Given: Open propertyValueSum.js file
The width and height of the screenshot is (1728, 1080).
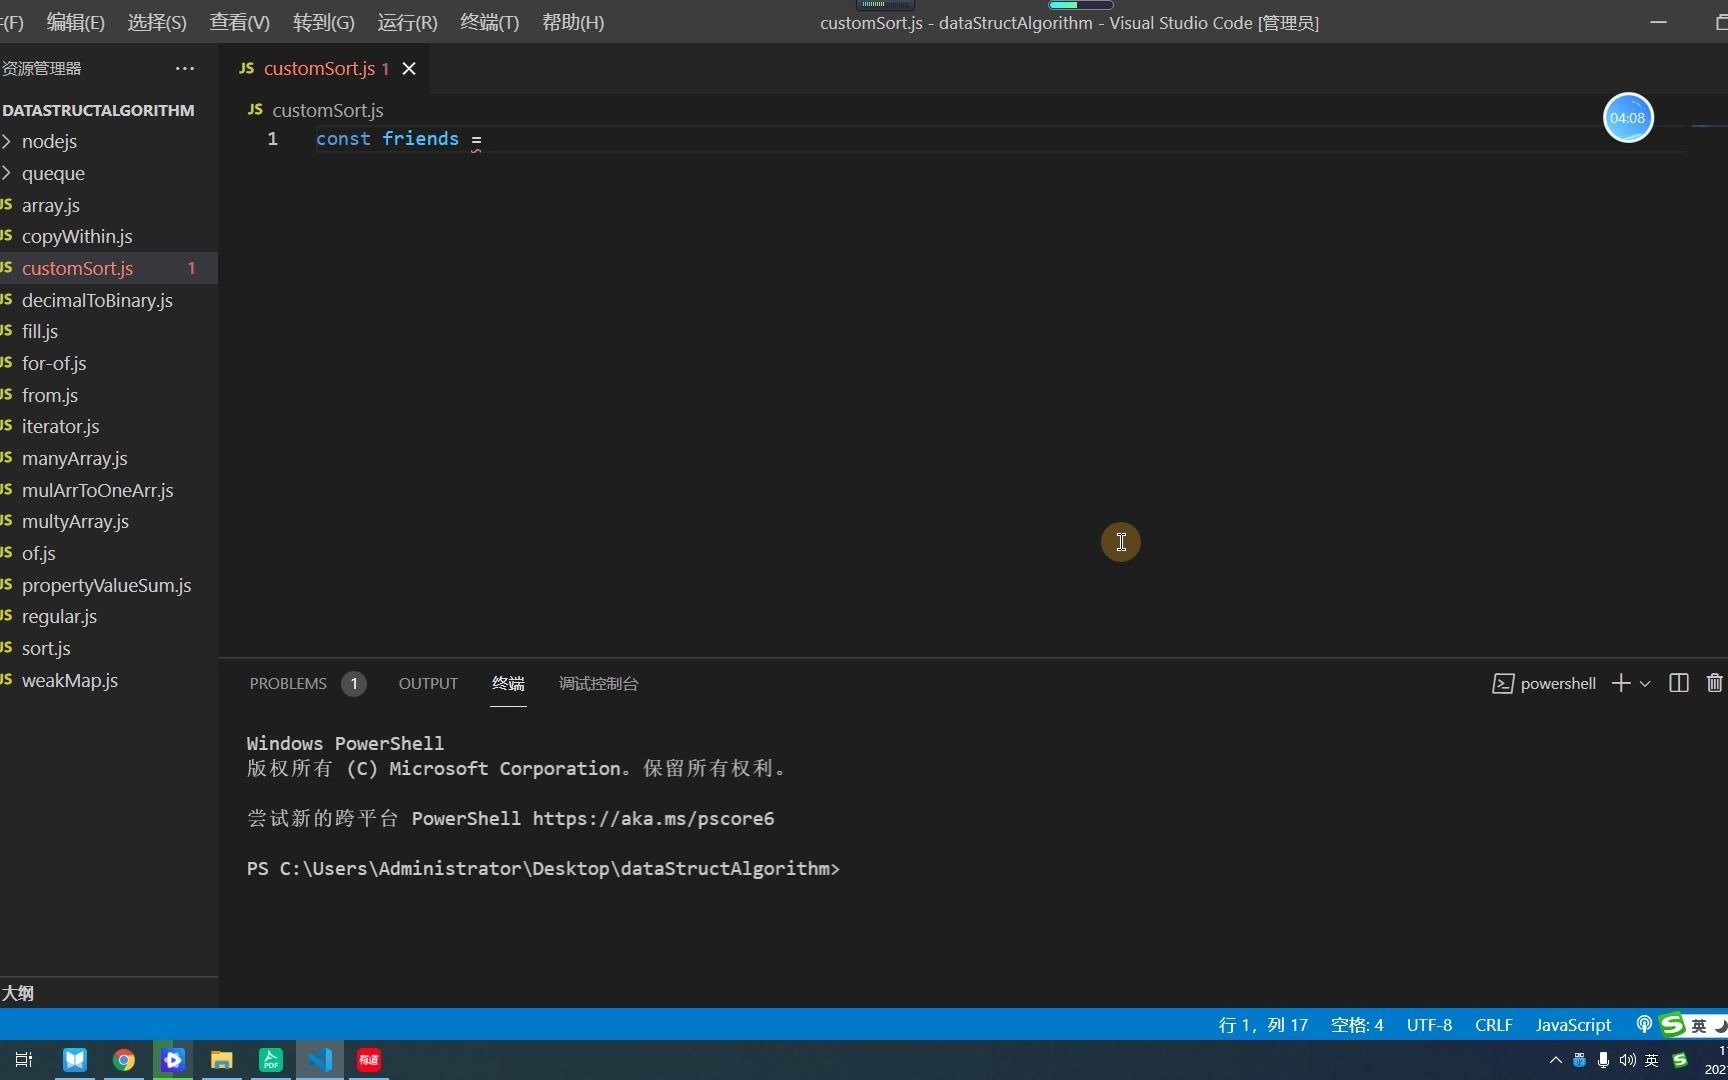Looking at the screenshot, I should [108, 585].
